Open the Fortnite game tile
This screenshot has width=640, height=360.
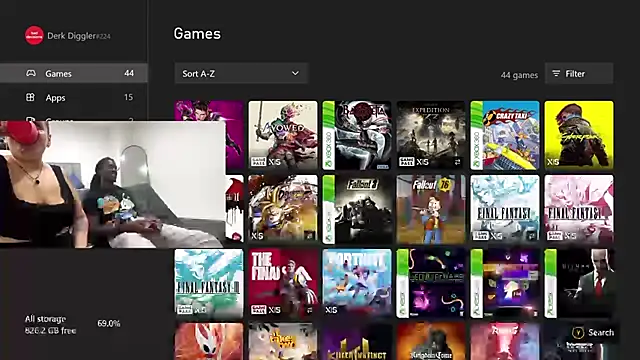(x=357, y=283)
